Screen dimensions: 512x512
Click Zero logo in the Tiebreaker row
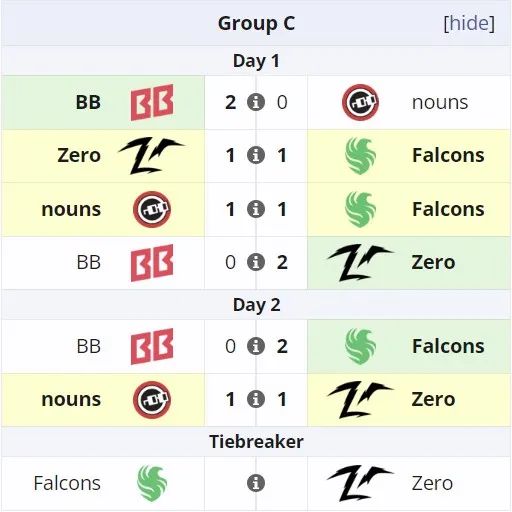pos(360,483)
